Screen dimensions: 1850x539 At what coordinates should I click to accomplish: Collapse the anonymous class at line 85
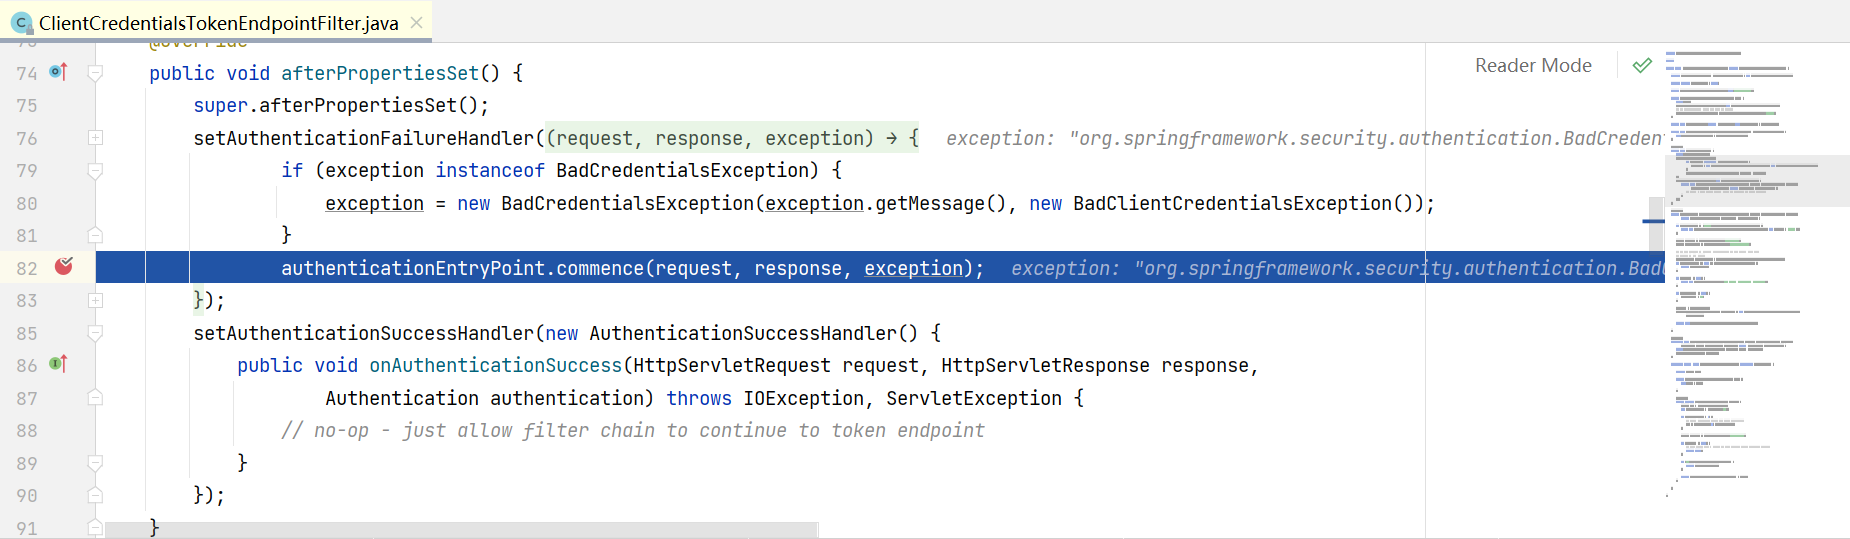click(95, 333)
